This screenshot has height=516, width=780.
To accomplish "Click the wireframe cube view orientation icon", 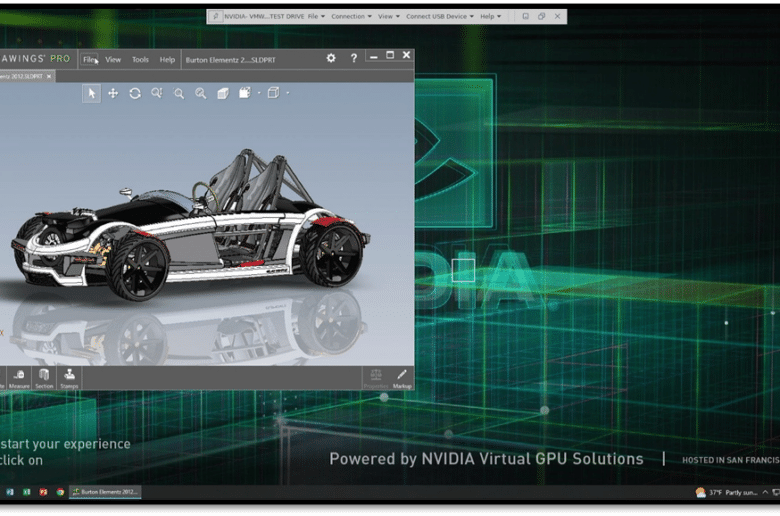I will click(273, 93).
